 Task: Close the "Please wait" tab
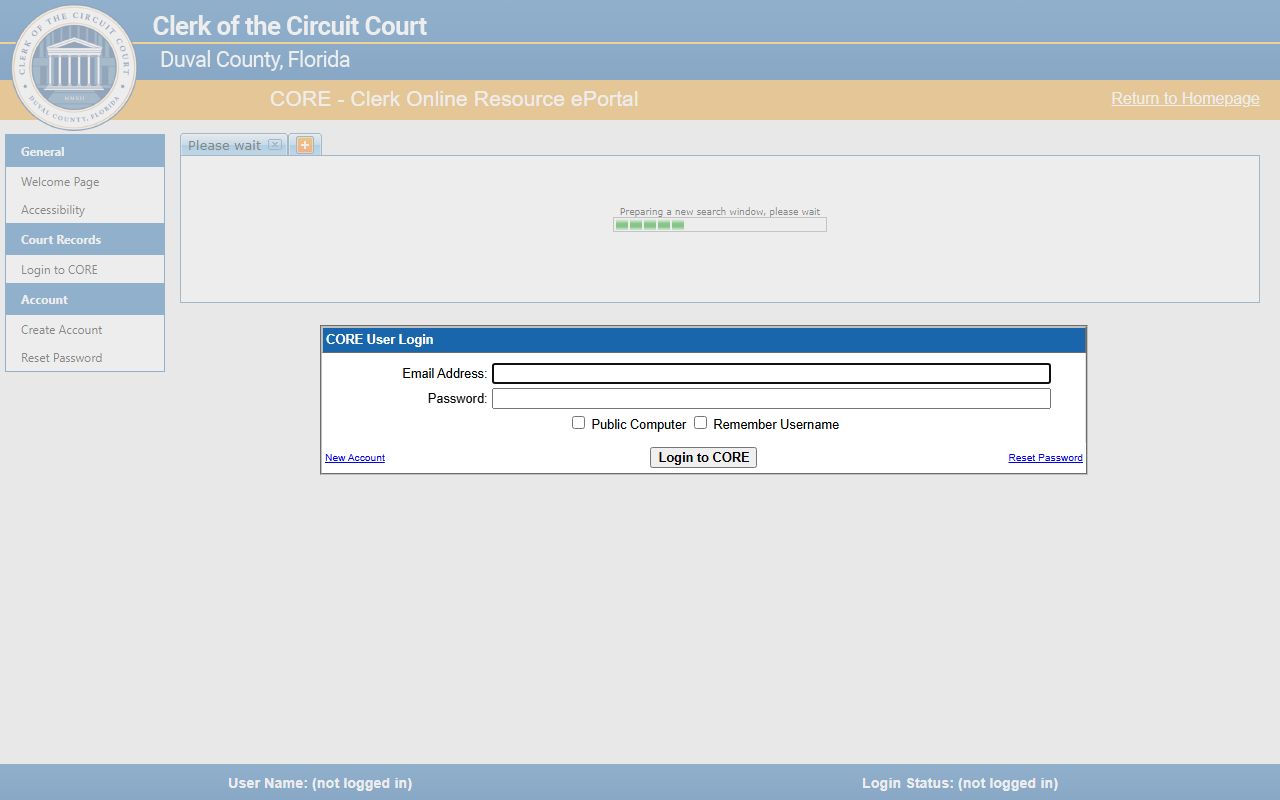coord(275,145)
